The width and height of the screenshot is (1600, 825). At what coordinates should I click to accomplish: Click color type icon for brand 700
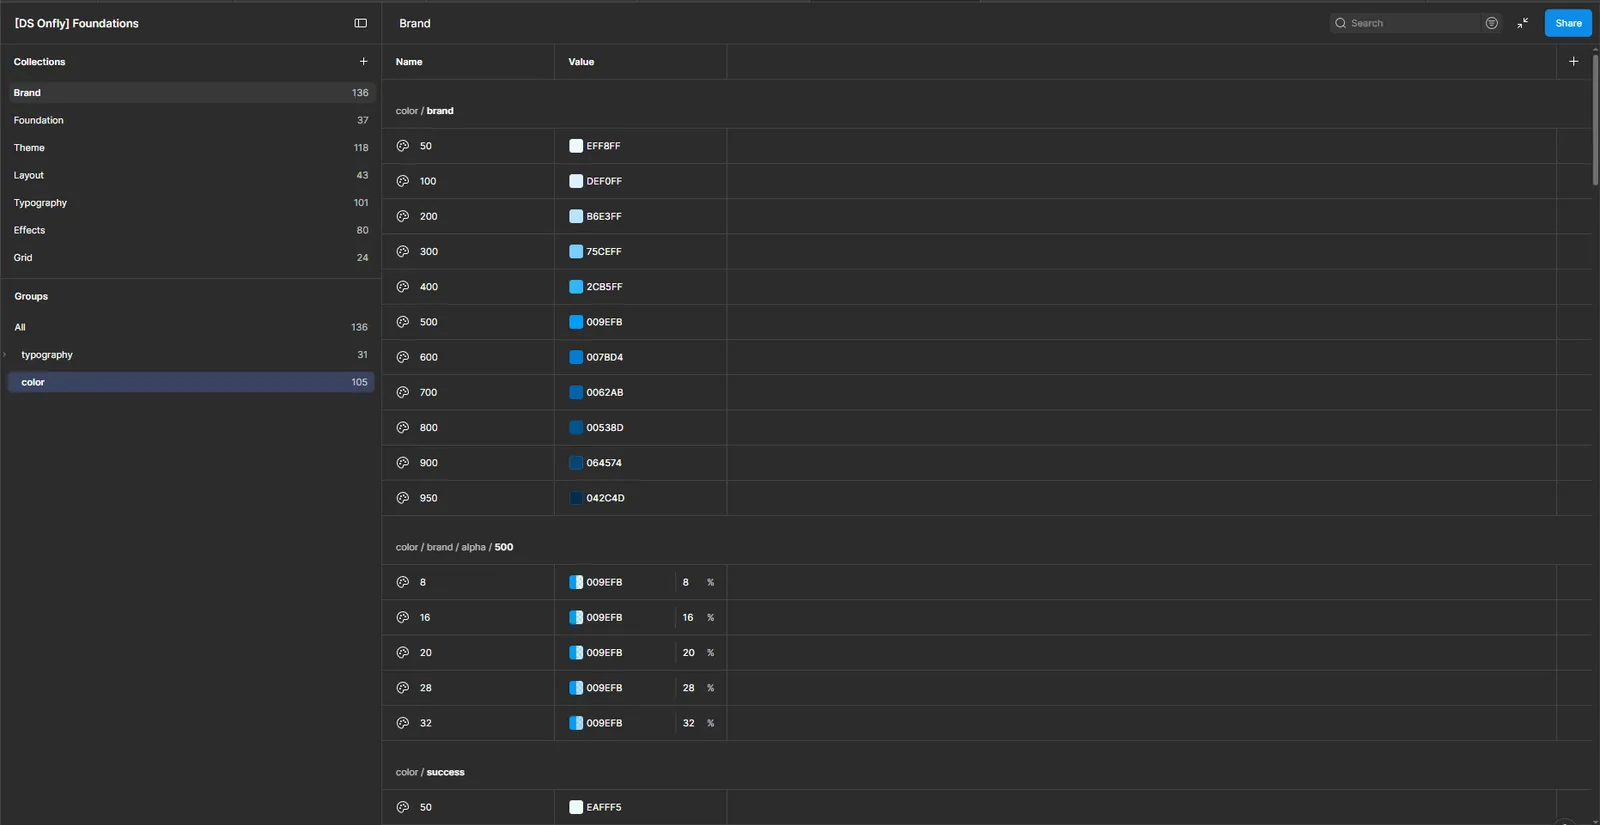point(403,392)
